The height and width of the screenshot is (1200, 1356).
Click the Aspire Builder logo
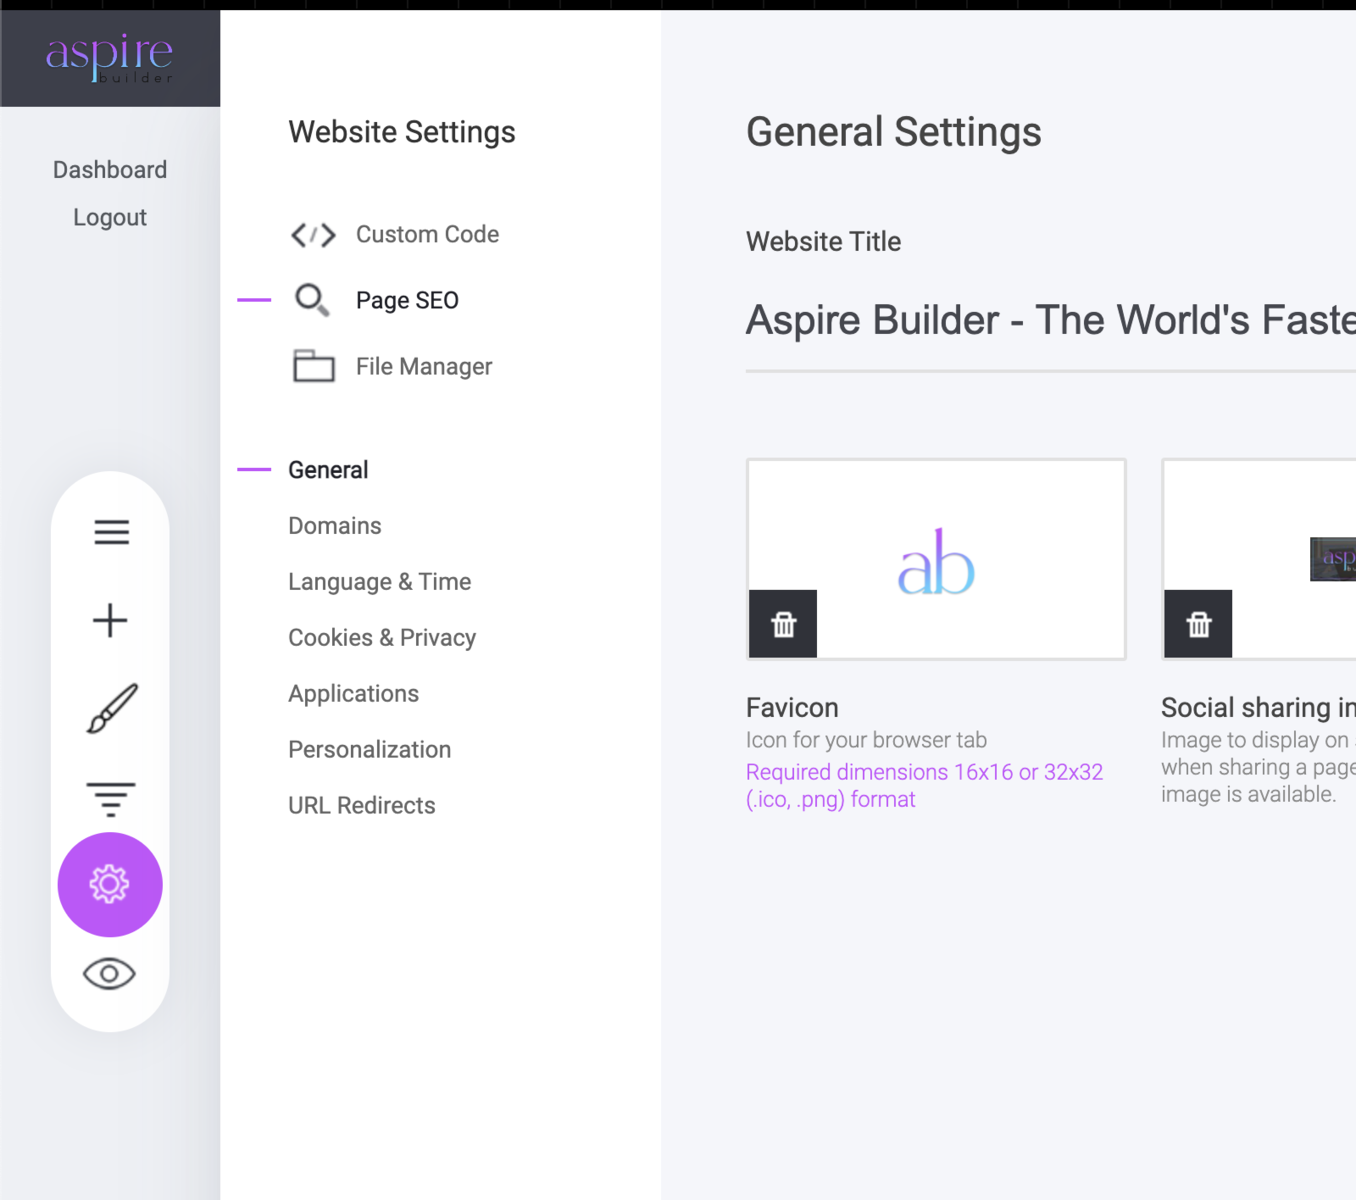109,58
